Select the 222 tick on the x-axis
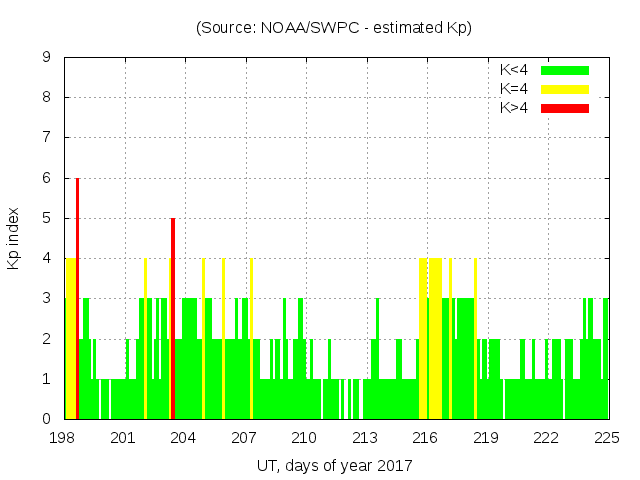Image resolution: width=640 pixels, height=480 pixels. [546, 438]
